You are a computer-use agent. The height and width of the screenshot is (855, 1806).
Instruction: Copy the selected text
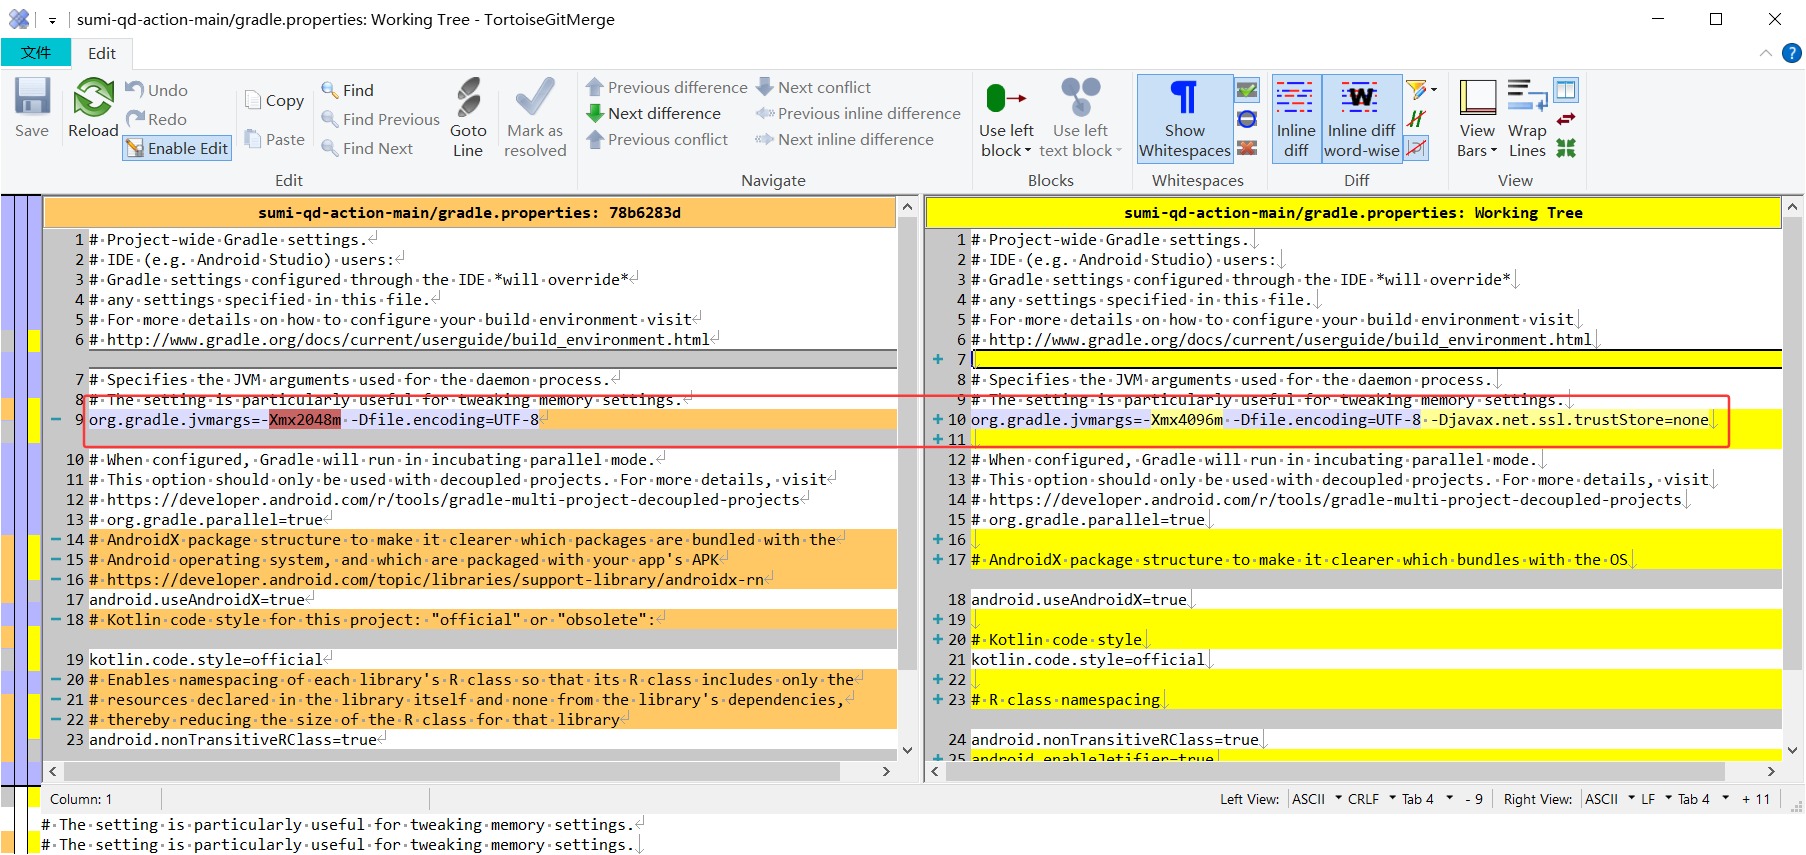[x=274, y=100]
